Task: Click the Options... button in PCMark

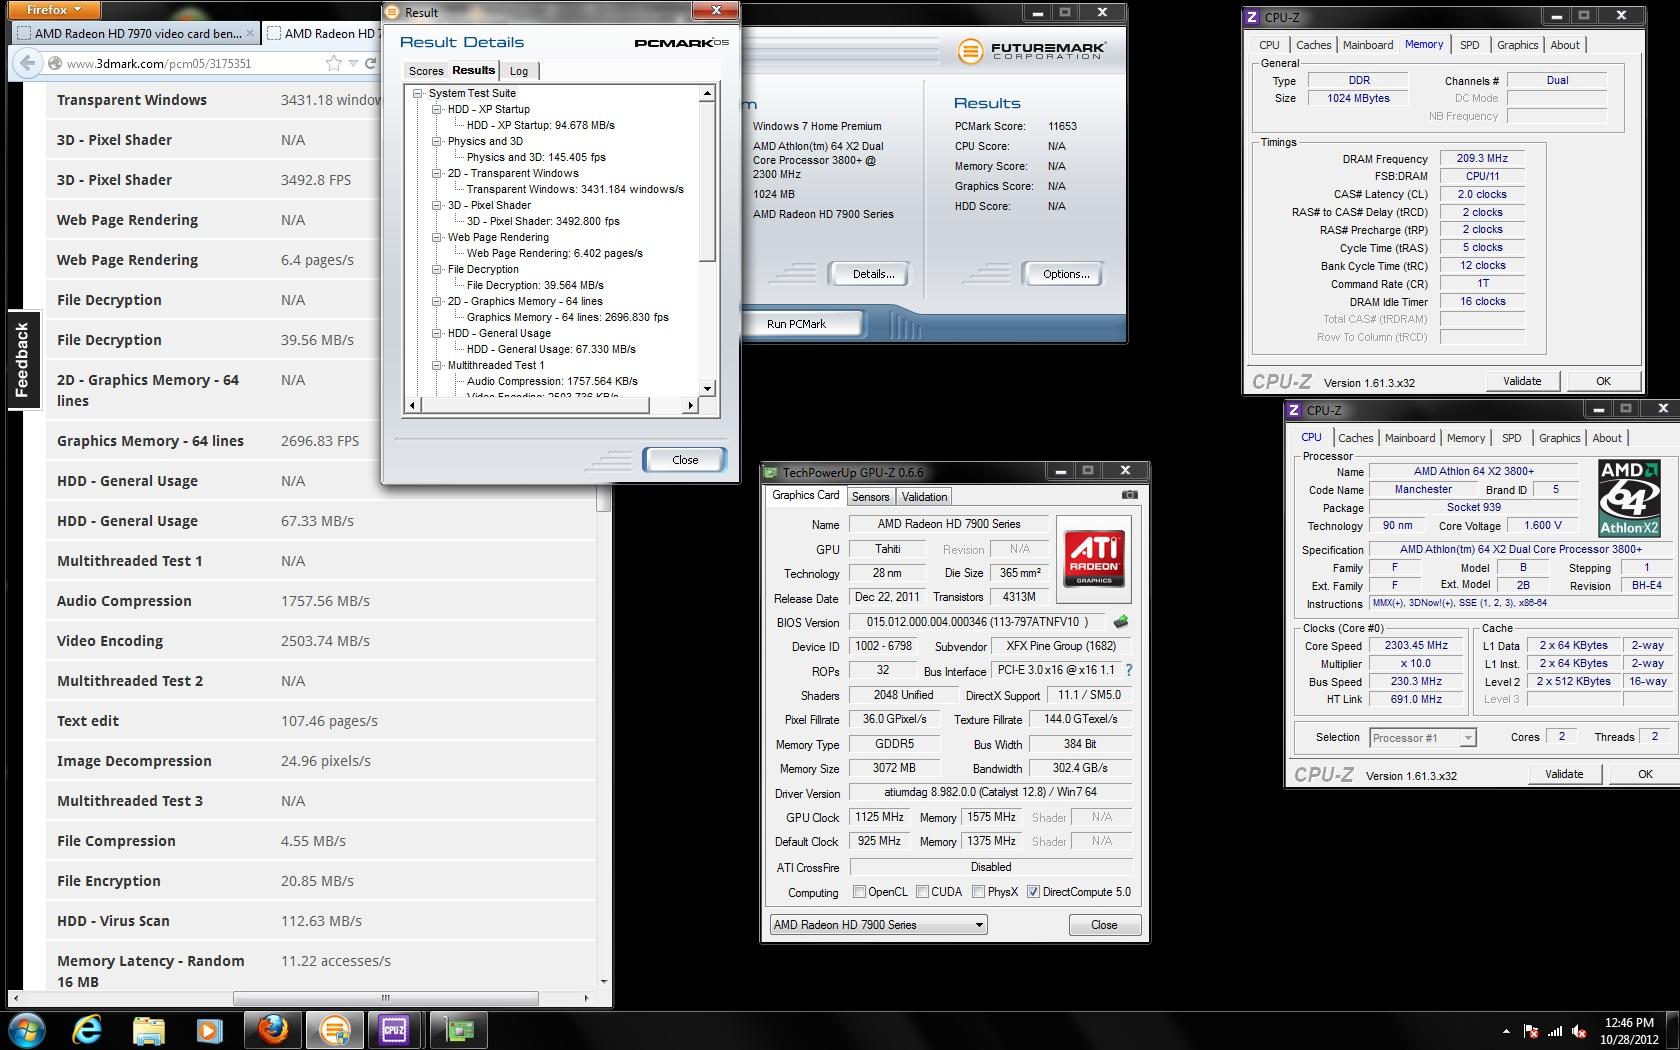Action: [x=1066, y=274]
